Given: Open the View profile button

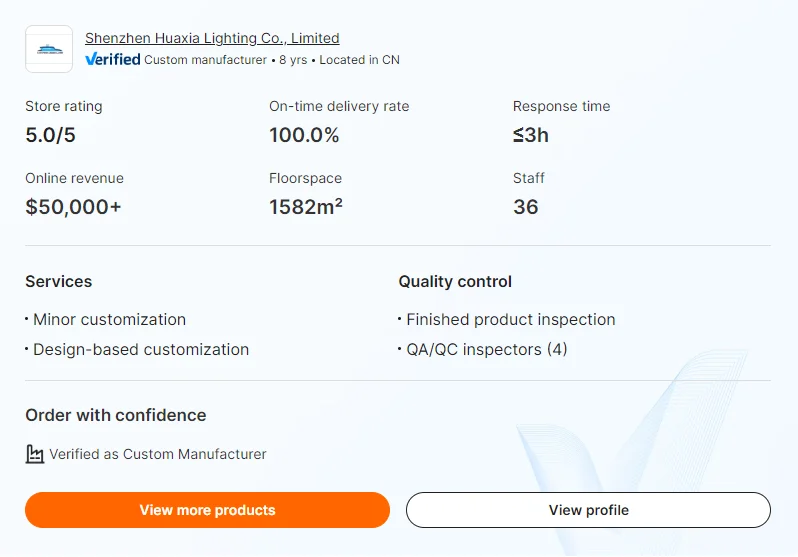Looking at the screenshot, I should (x=588, y=510).
